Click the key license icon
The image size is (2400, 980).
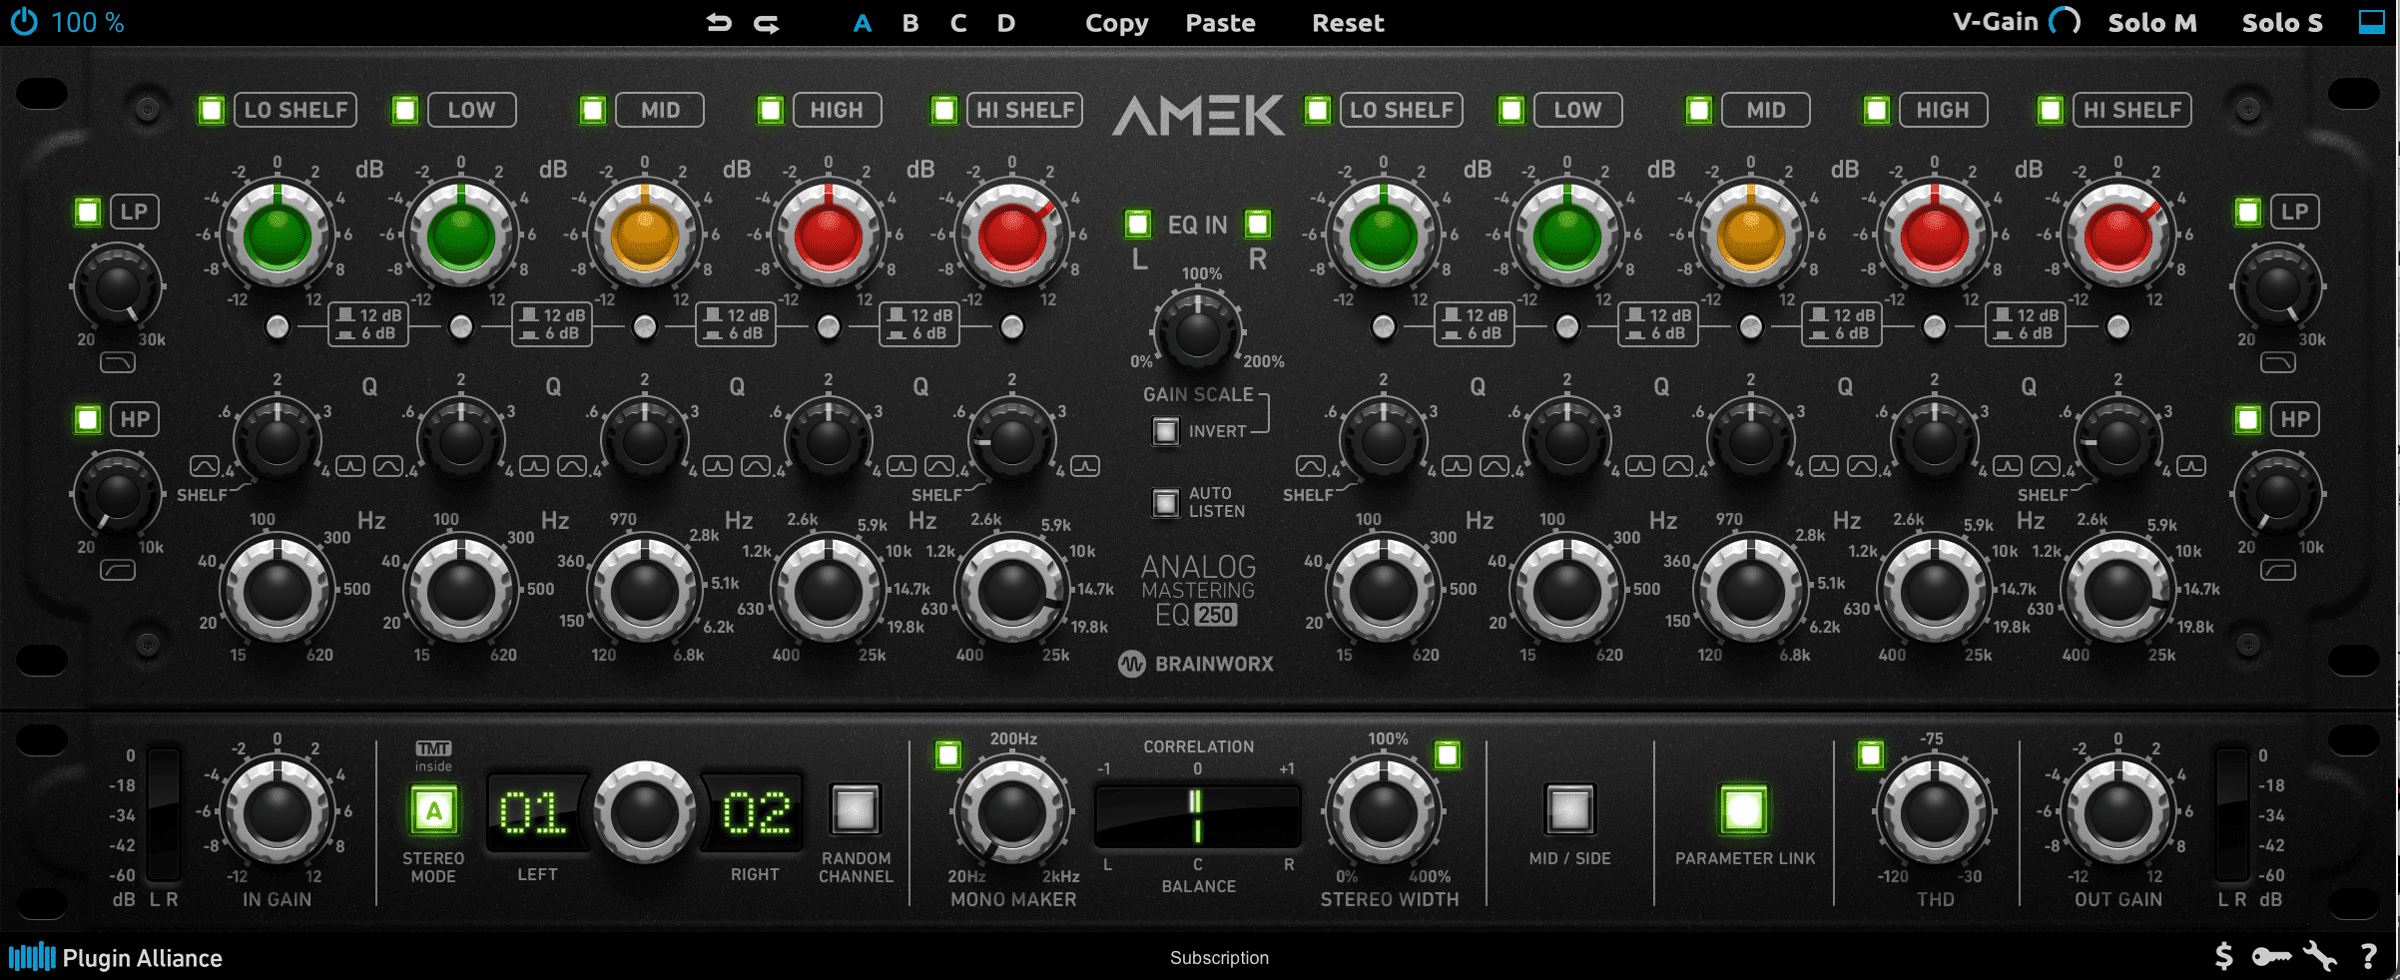pyautogui.click(x=2272, y=957)
